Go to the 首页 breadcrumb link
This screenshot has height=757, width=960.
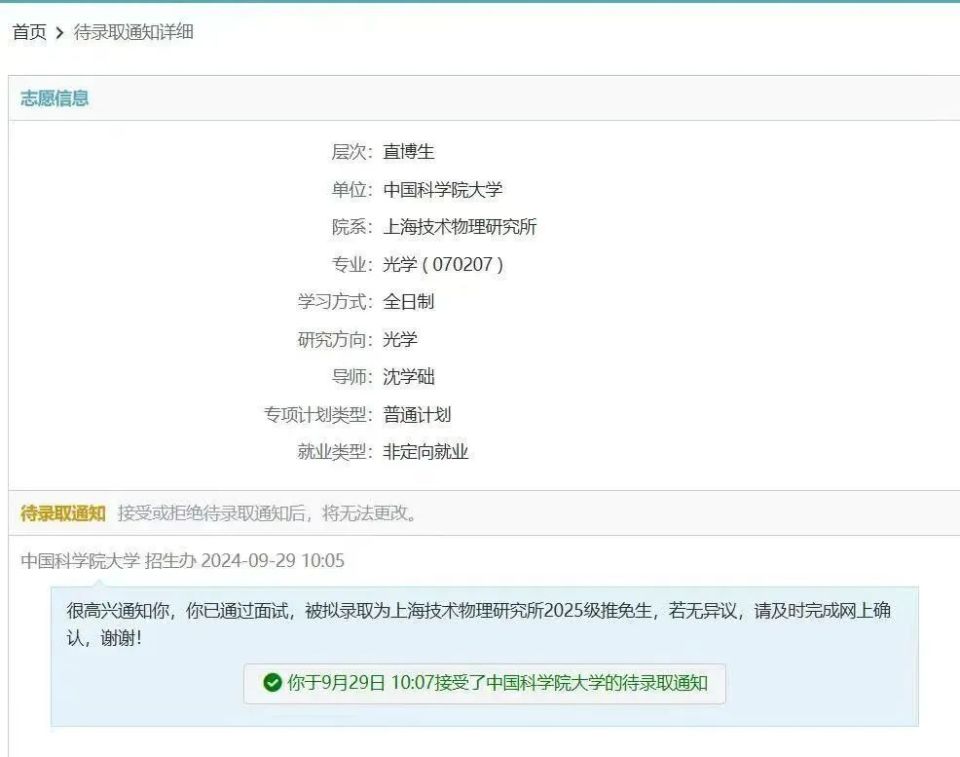click(29, 32)
